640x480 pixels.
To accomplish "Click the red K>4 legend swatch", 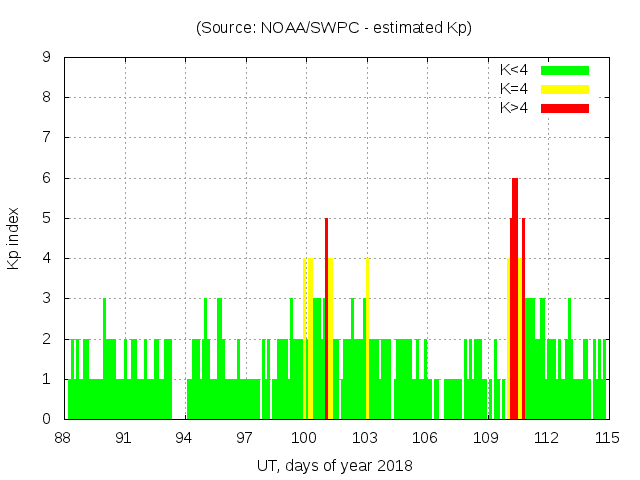I will tap(565, 107).
